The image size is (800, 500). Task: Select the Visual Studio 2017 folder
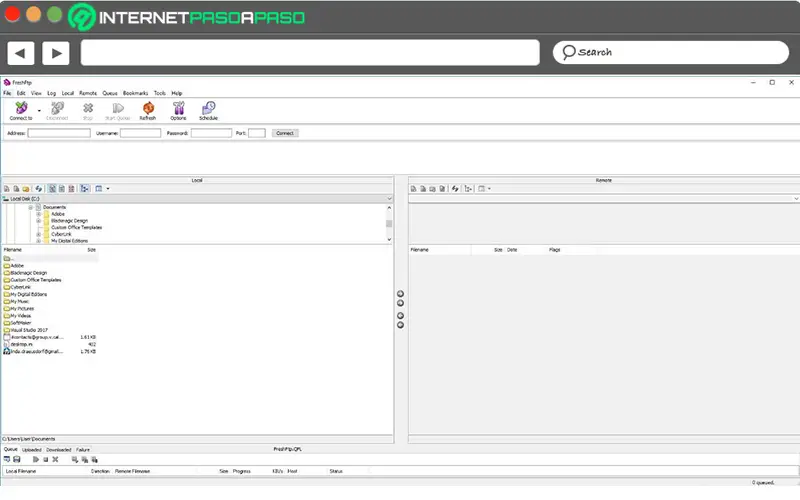pyautogui.click(x=26, y=330)
